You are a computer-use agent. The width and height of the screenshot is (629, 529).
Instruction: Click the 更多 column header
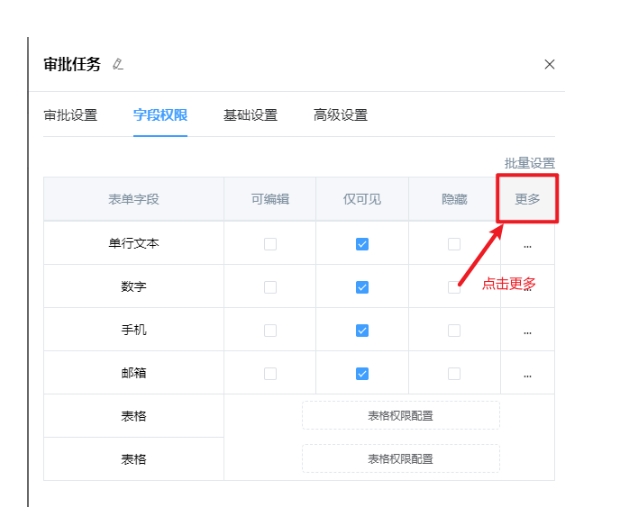point(527,199)
